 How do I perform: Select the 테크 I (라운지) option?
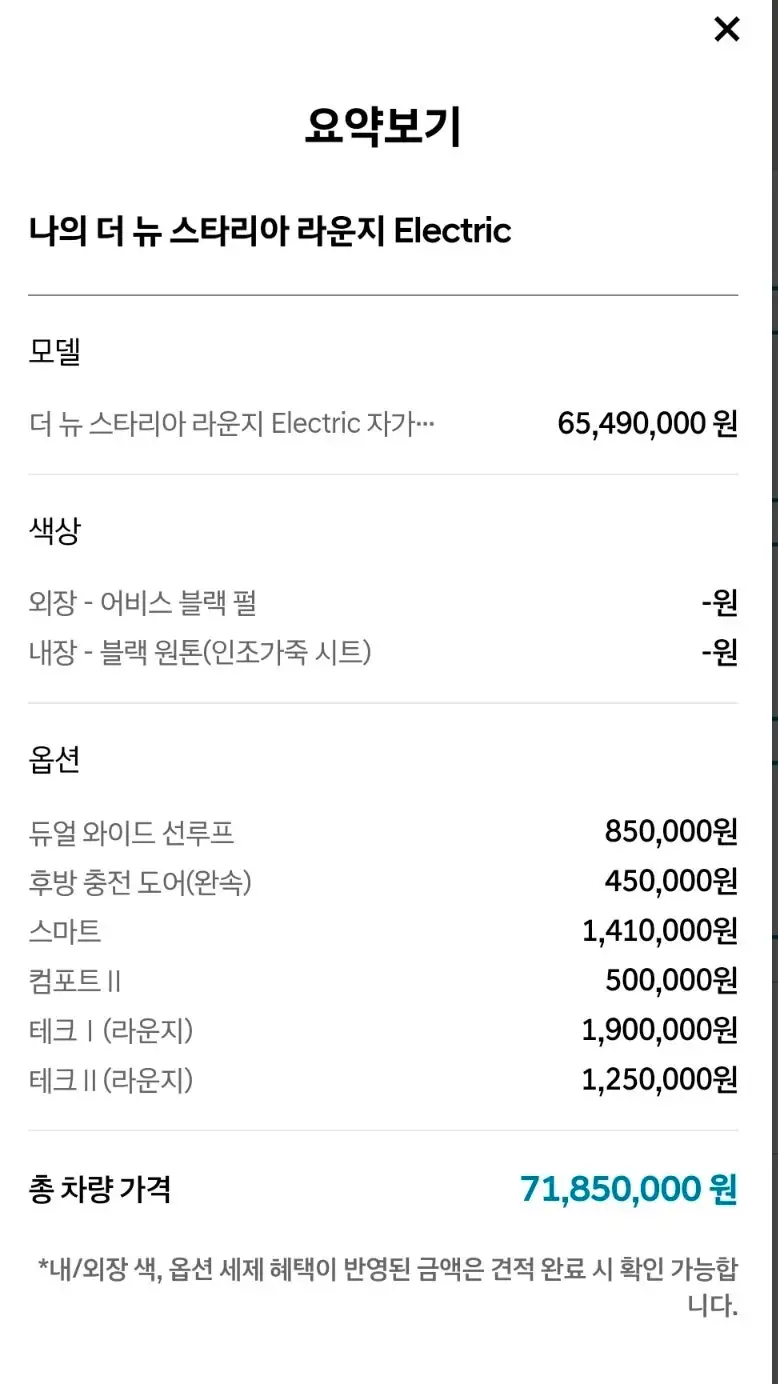pos(111,1030)
